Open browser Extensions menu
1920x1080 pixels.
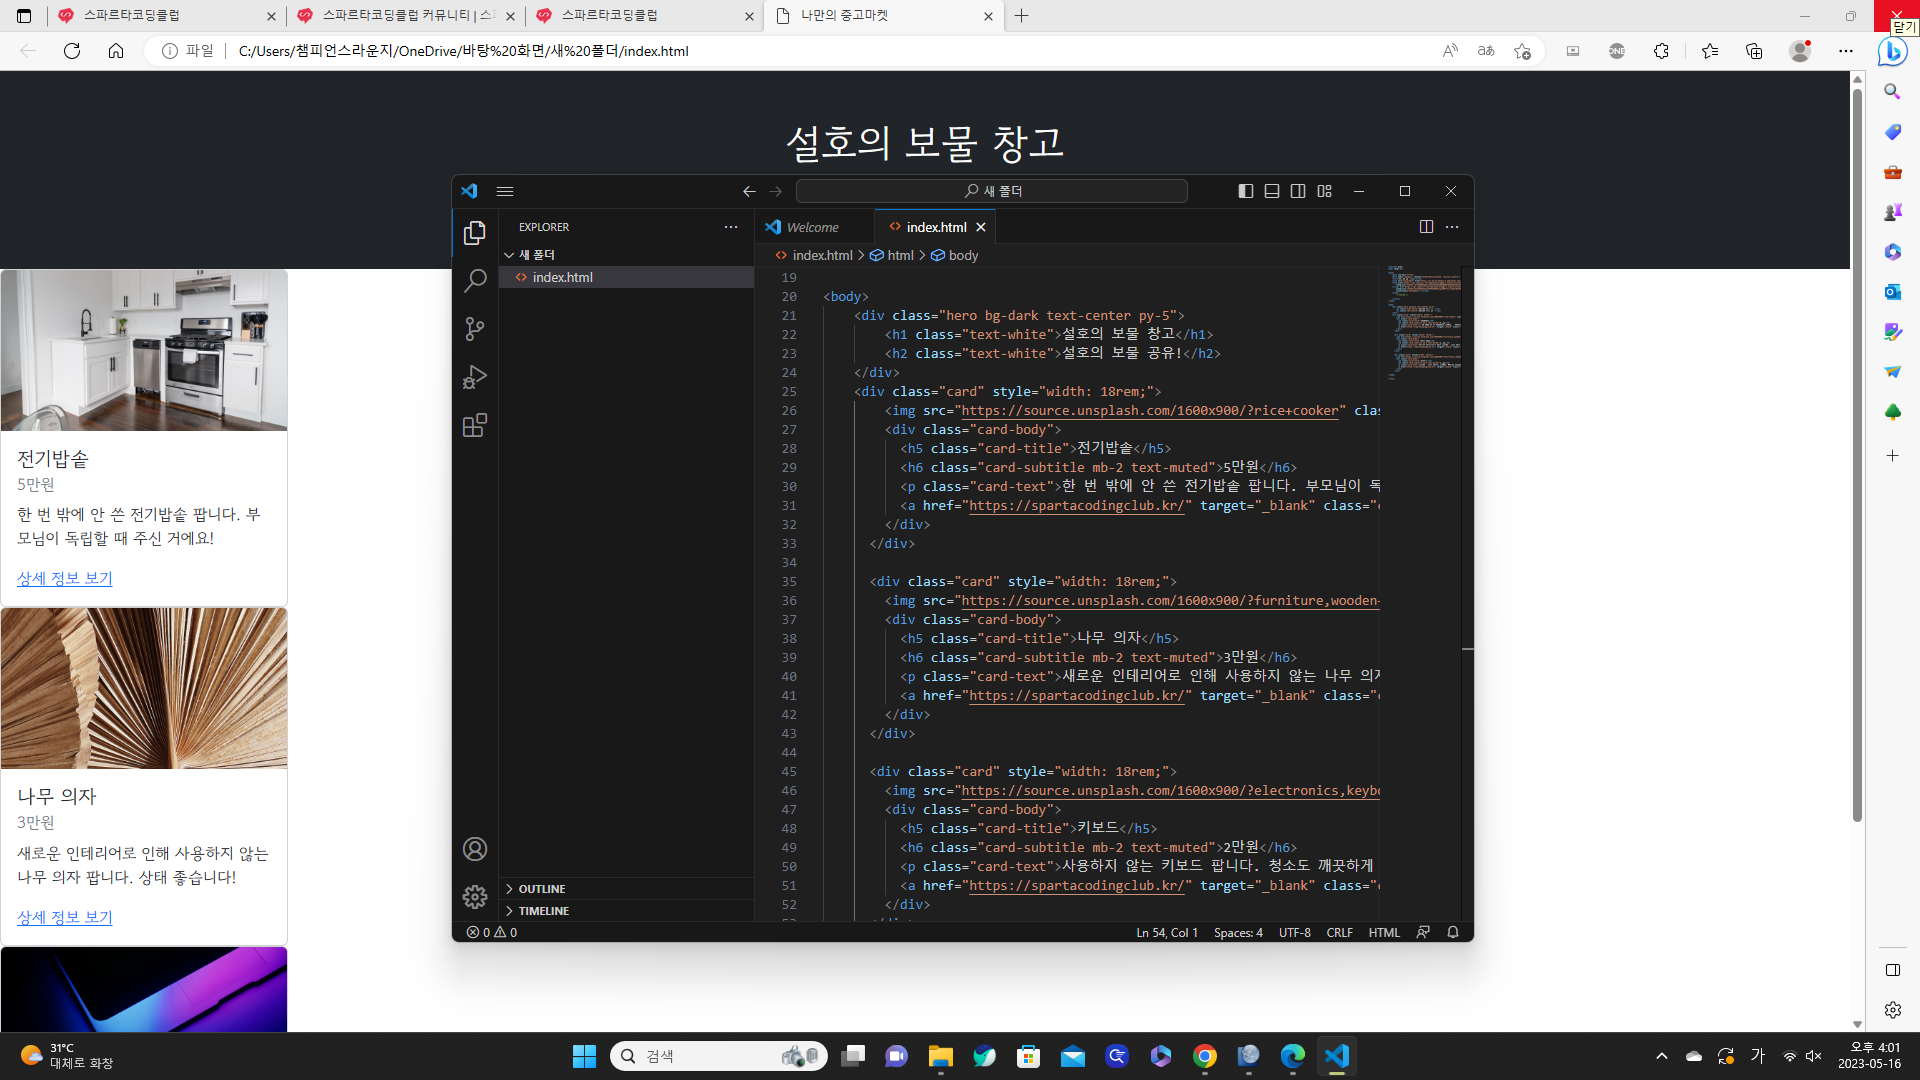coord(1661,51)
